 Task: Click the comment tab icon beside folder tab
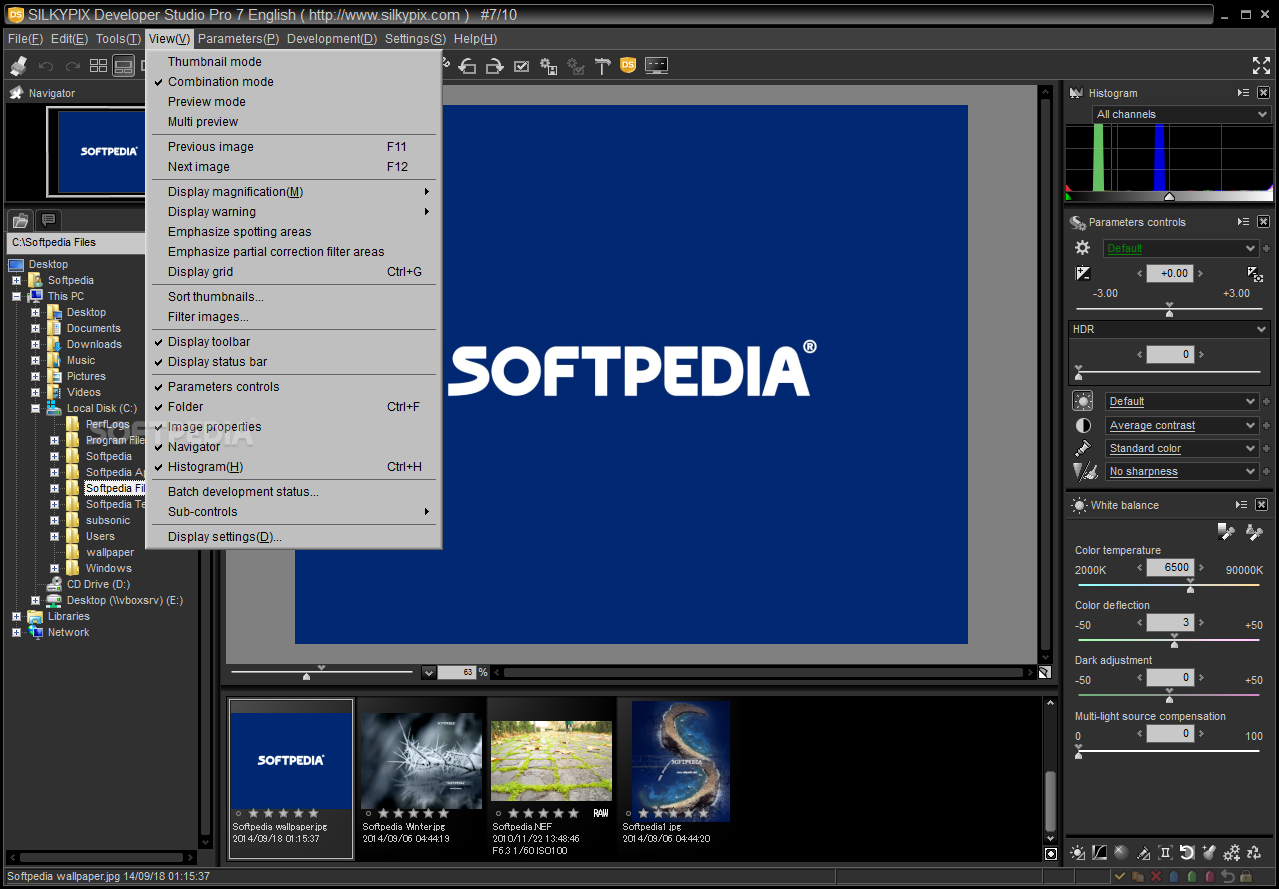point(47,220)
